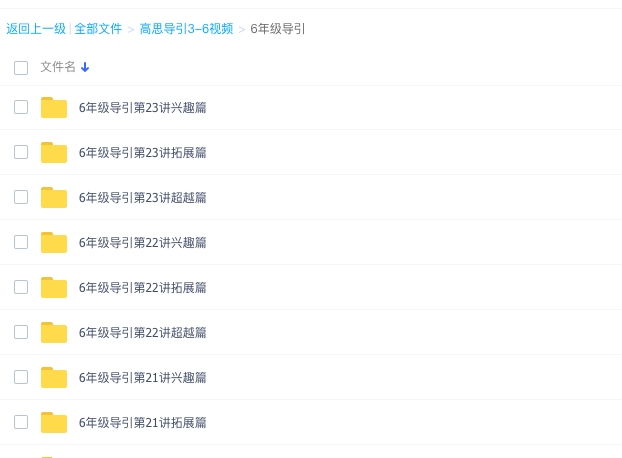Click folder icon for 6年级导引第23讲超越篇
The width and height of the screenshot is (622, 458).
pos(54,197)
